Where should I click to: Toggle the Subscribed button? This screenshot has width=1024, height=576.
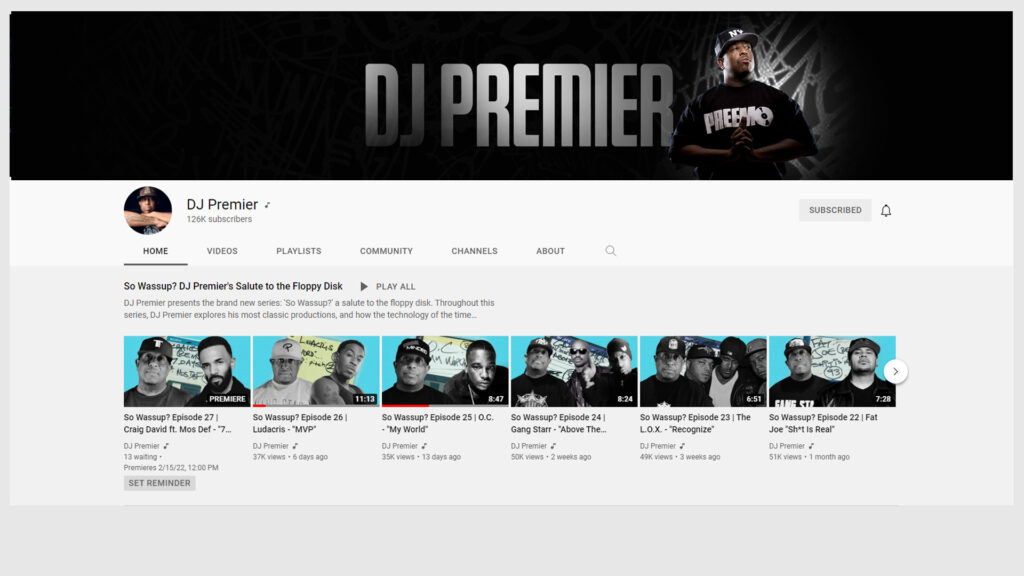click(834, 210)
